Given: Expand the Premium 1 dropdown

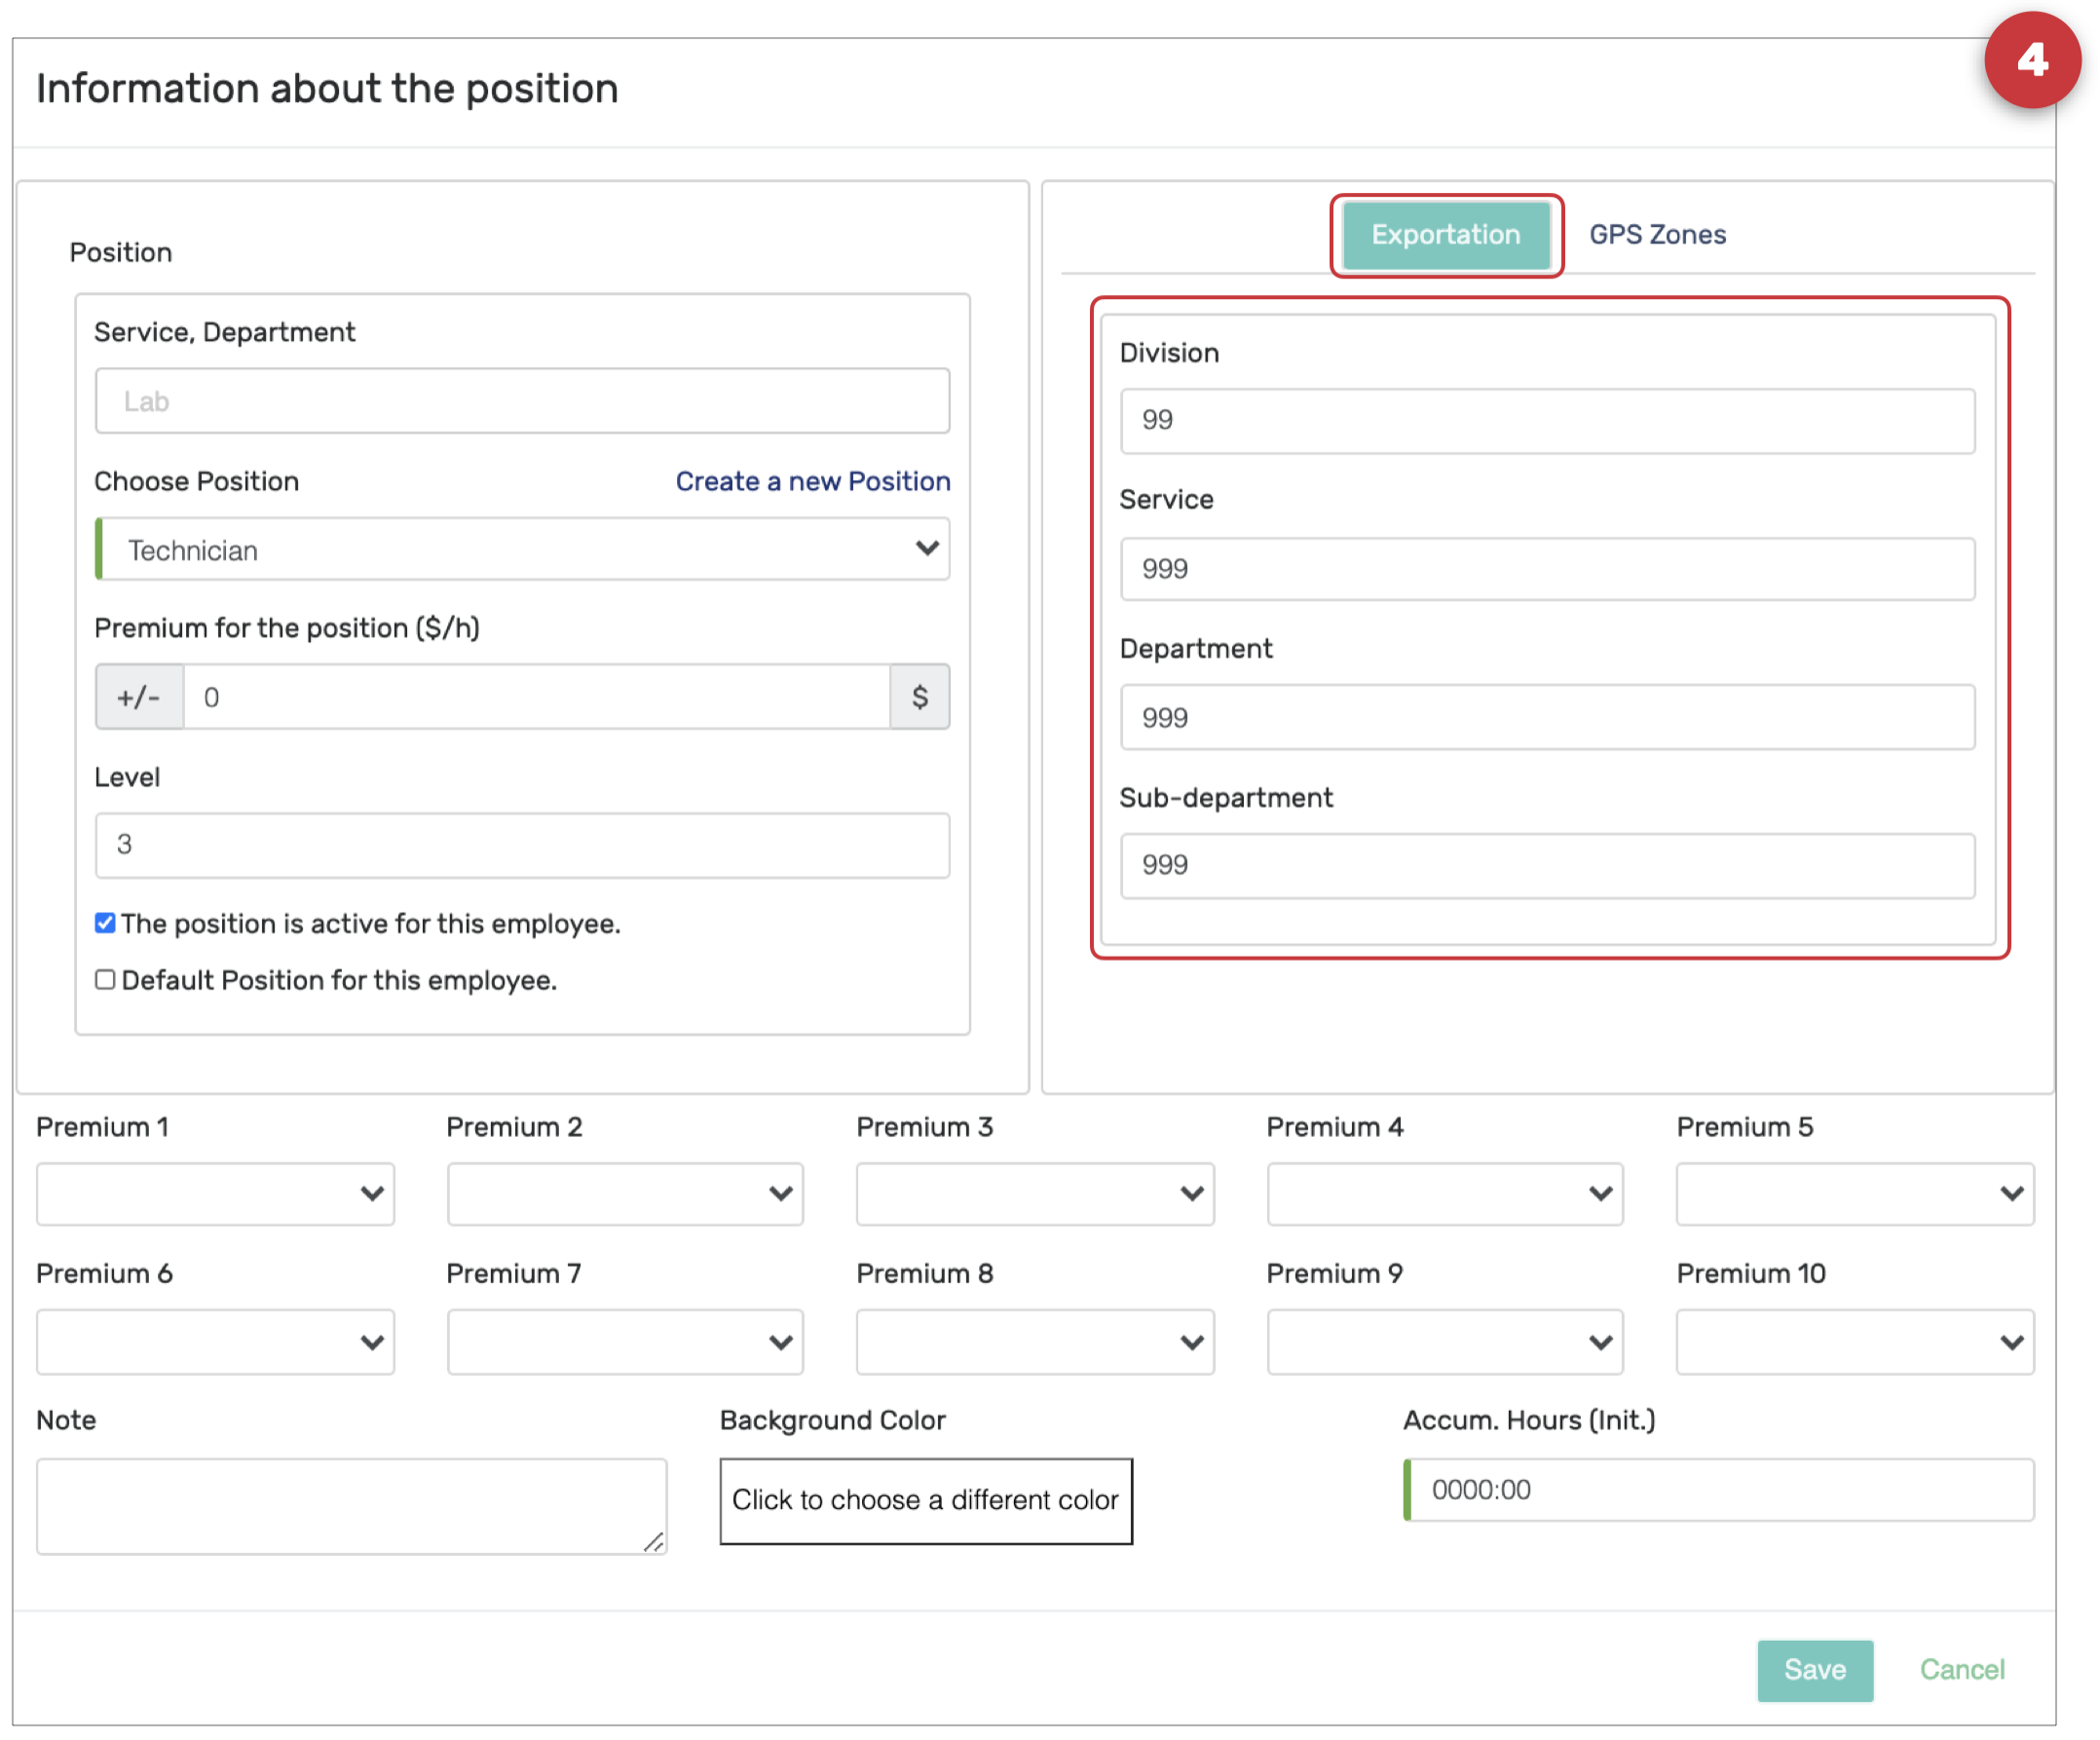Looking at the screenshot, I should tap(215, 1194).
